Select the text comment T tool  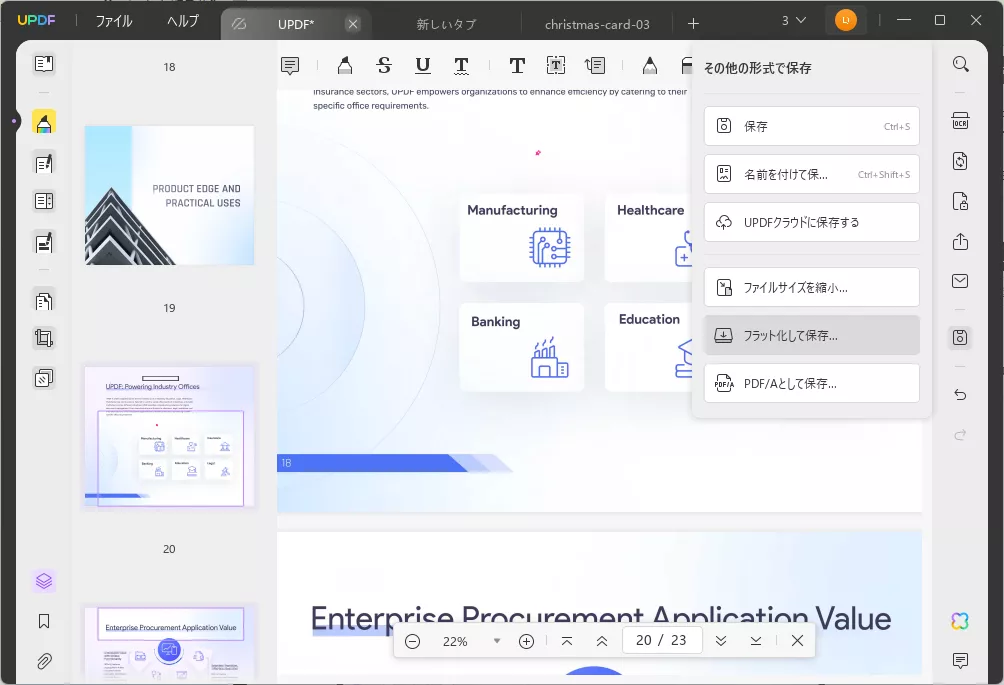point(517,65)
